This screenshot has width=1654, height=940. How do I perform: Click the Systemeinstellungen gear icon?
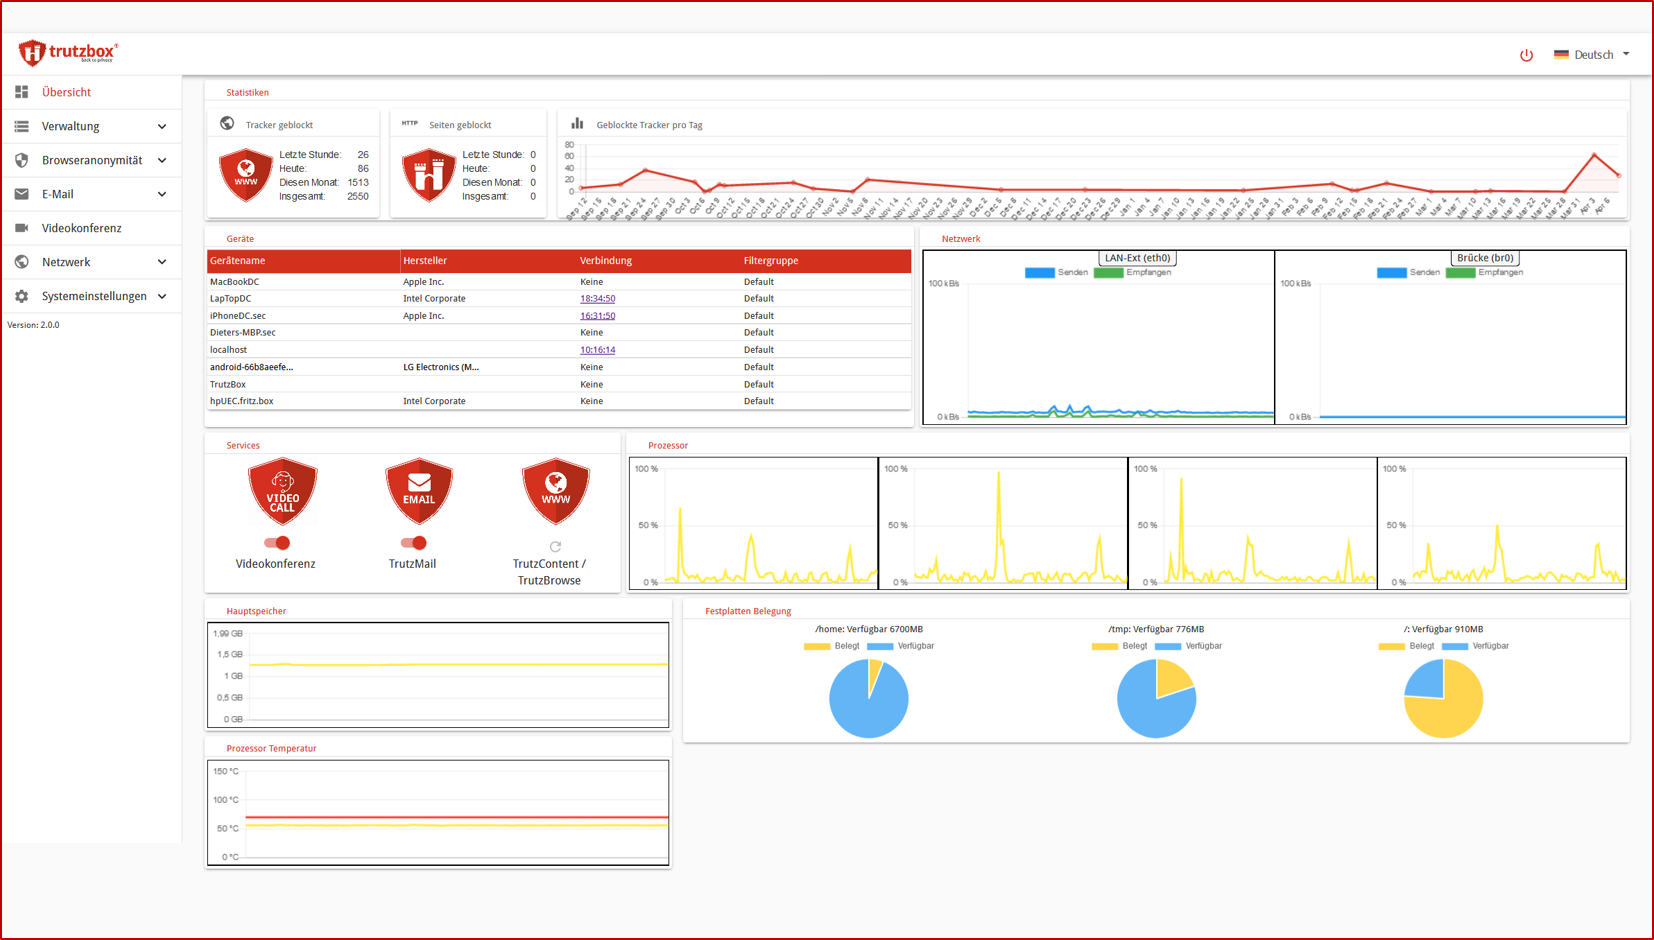click(x=22, y=296)
